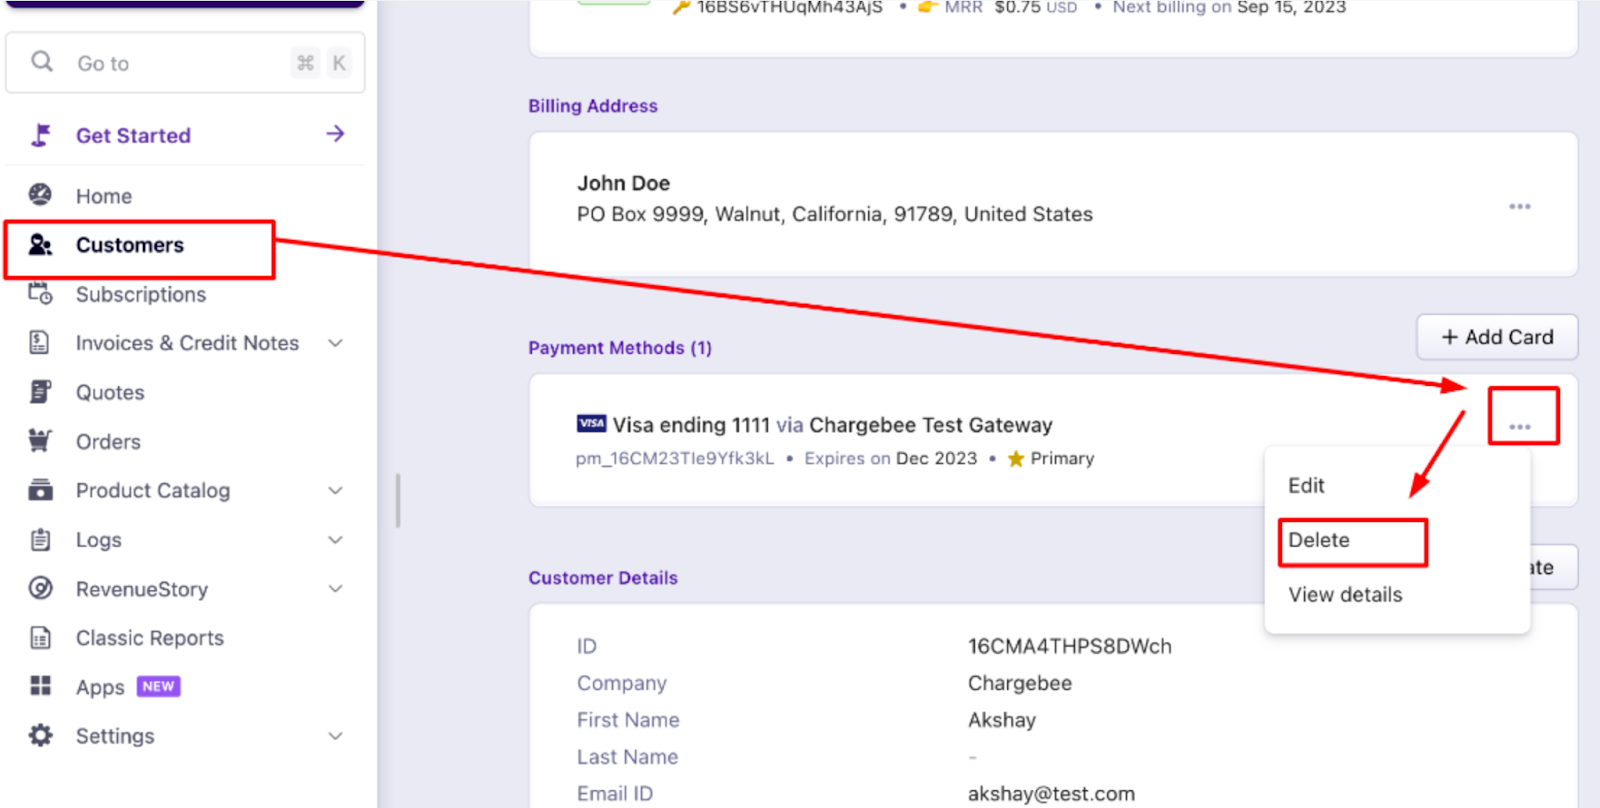This screenshot has width=1600, height=808.
Task: Expand the Logs menu chevron
Action: click(336, 540)
